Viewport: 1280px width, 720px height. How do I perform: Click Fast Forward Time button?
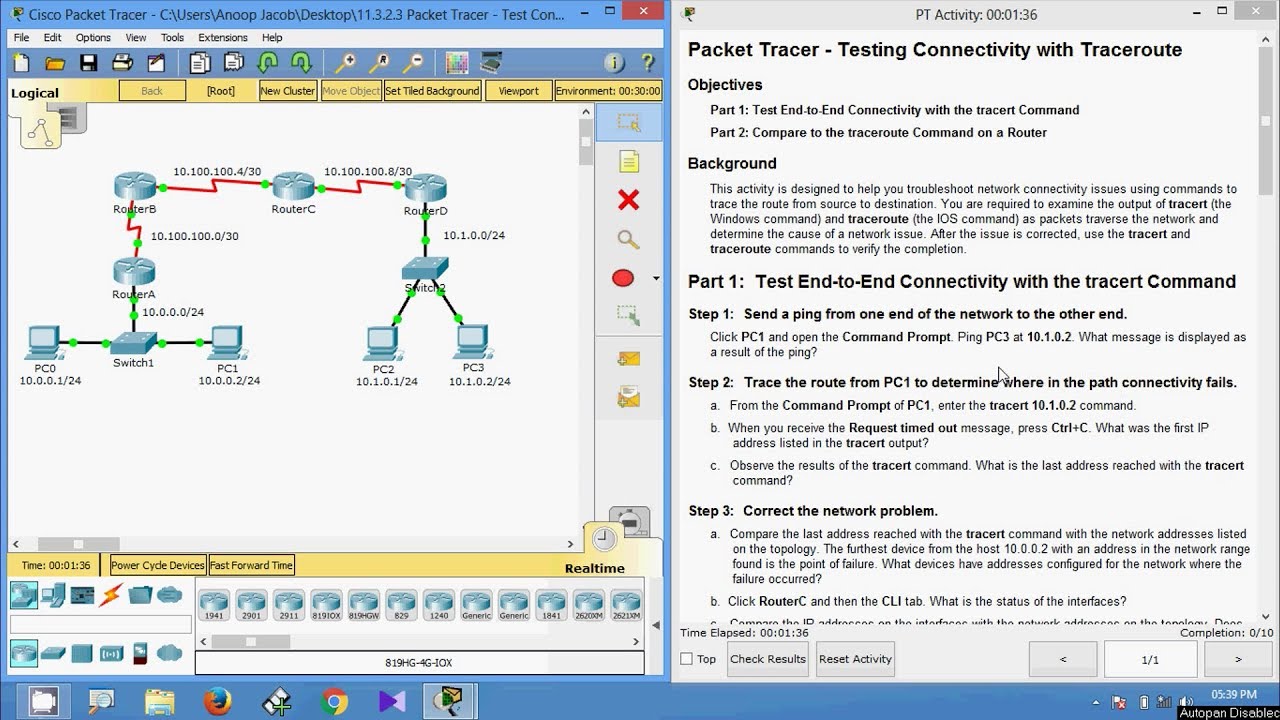tap(251, 565)
